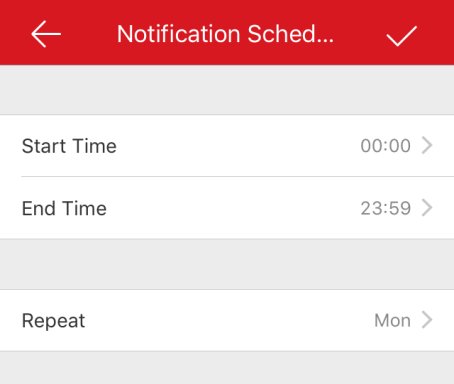Tap the gray area below the Repeat row
Viewport: 454px width, 384px height.
click(227, 368)
